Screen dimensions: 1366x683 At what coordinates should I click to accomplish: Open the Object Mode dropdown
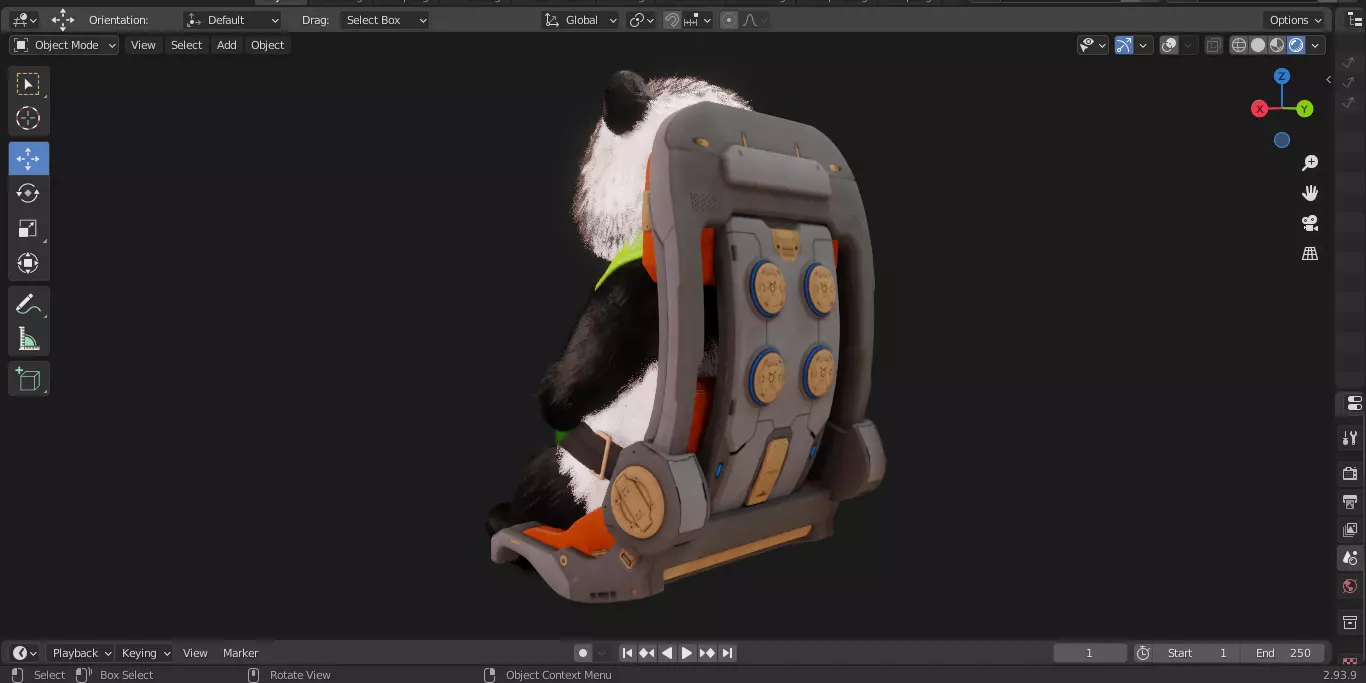64,45
